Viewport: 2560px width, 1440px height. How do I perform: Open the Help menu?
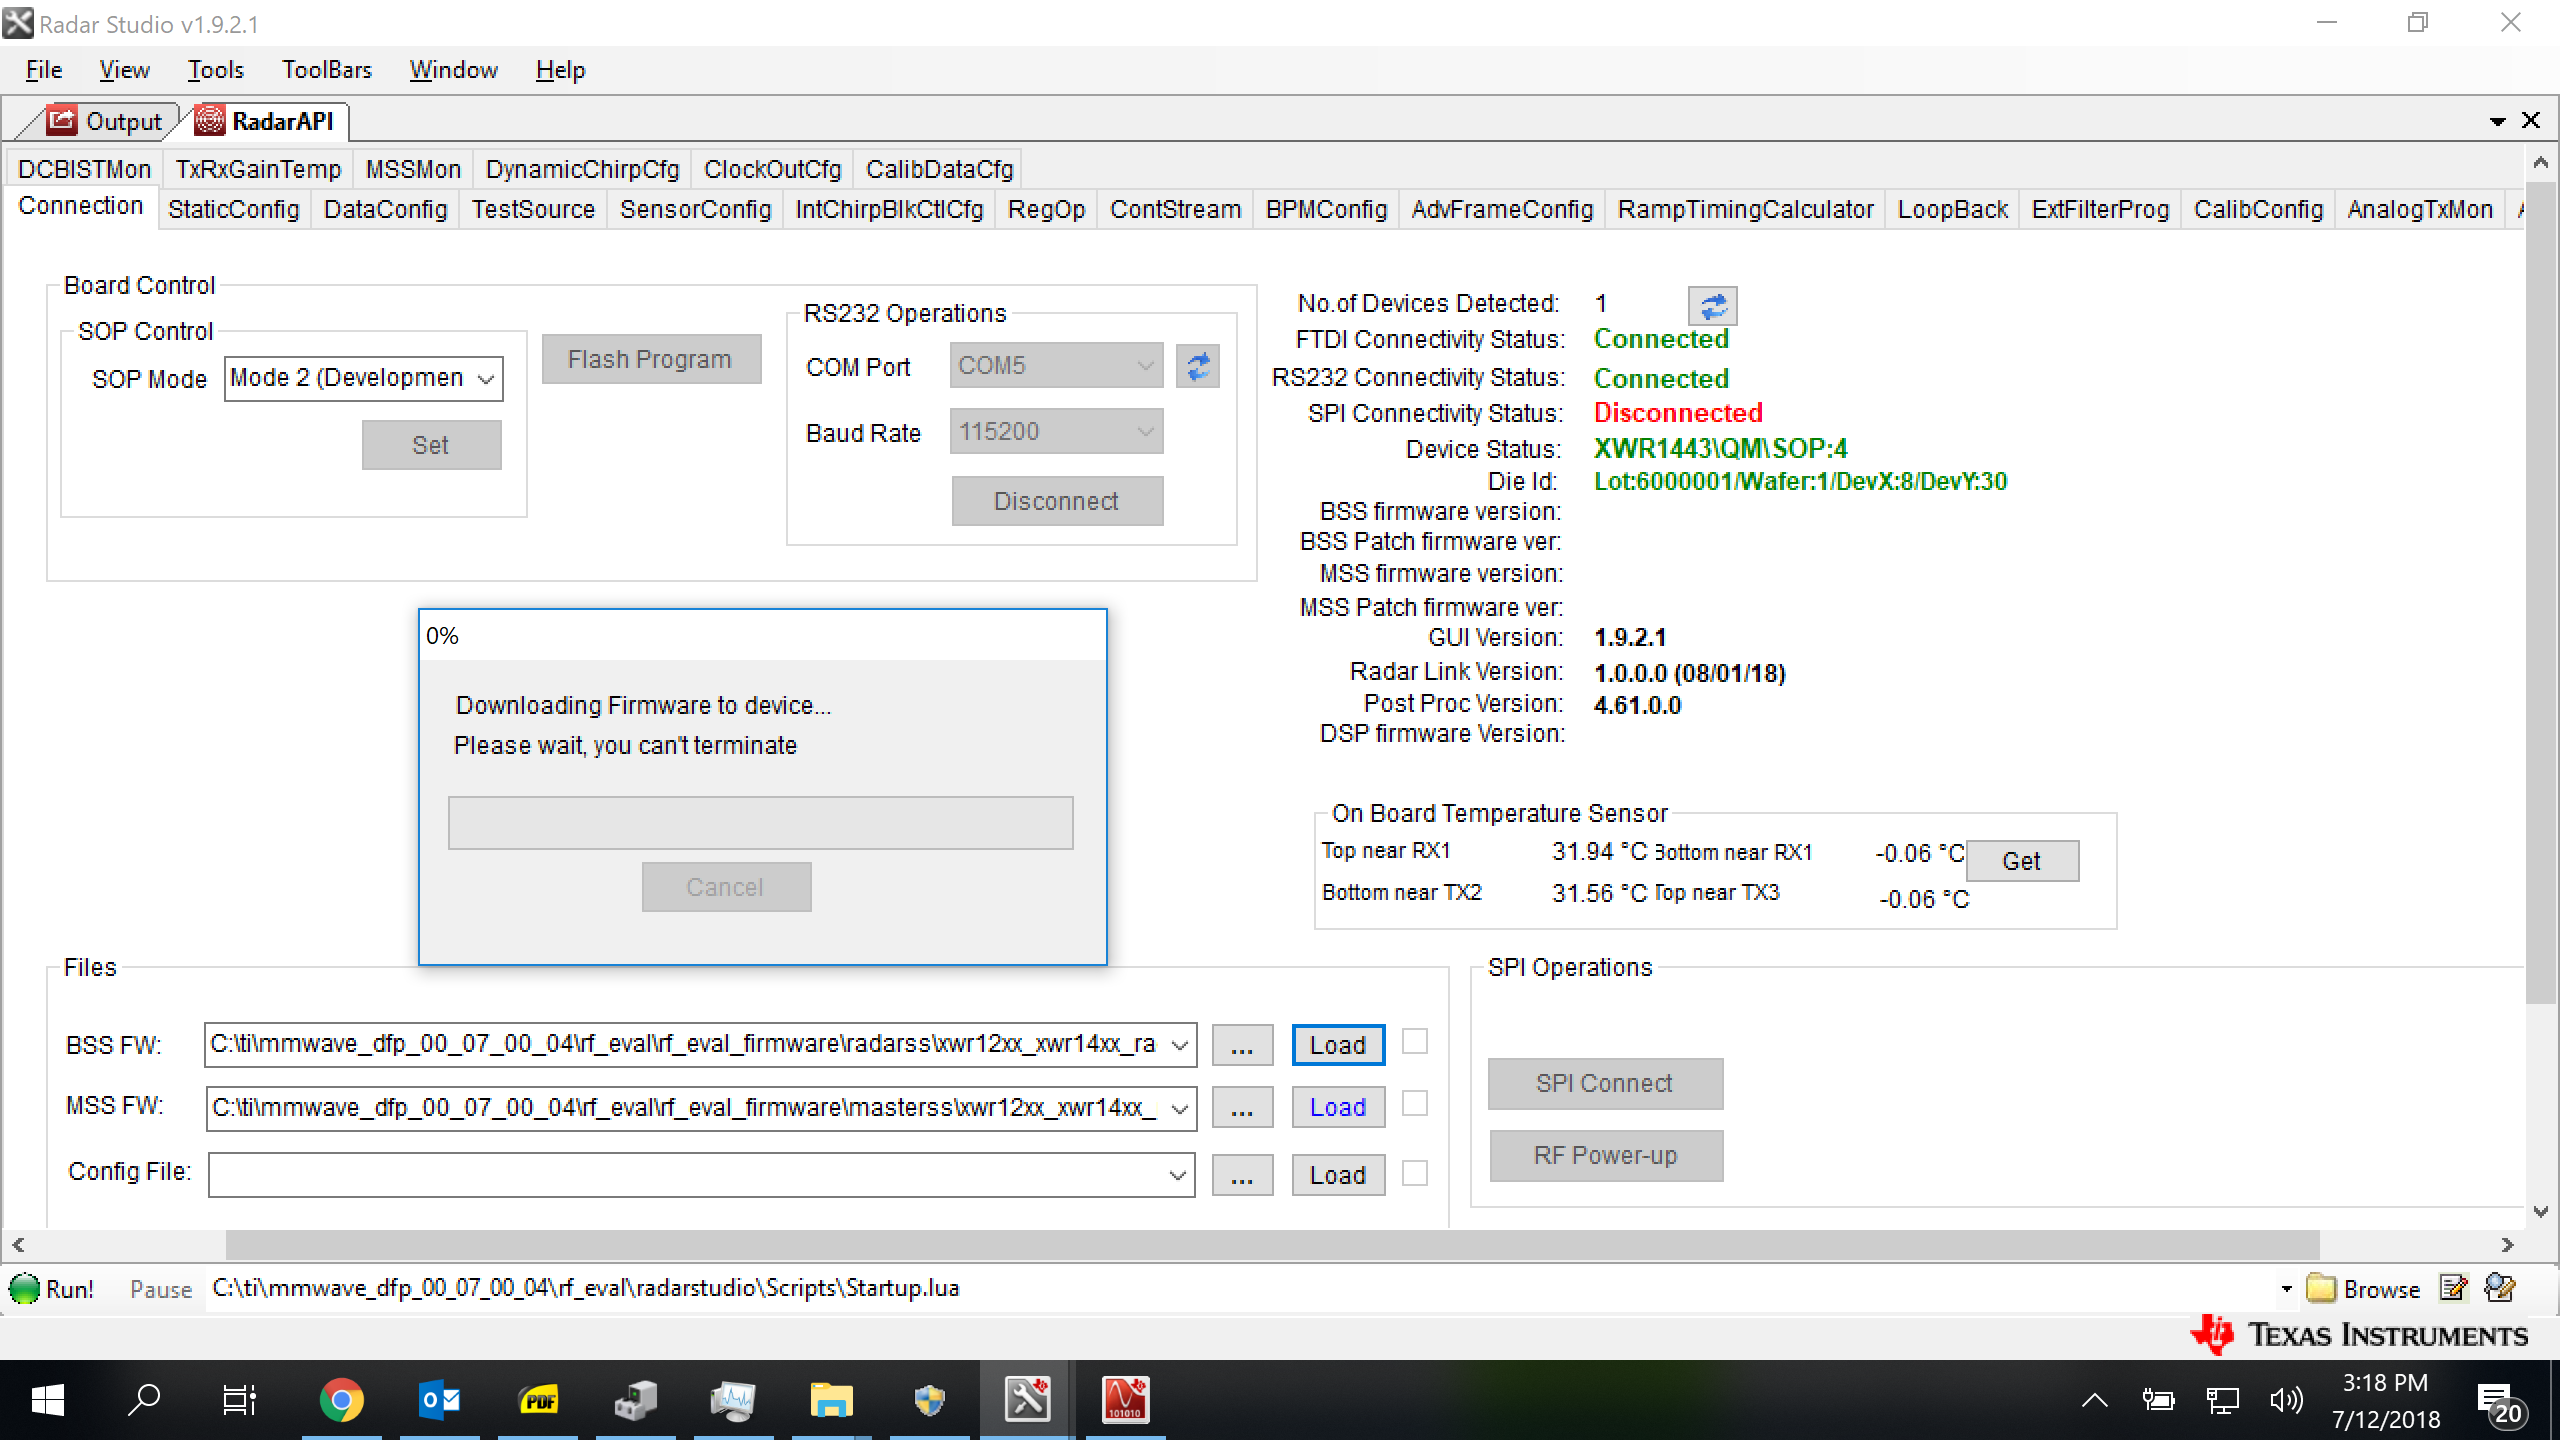tap(560, 70)
